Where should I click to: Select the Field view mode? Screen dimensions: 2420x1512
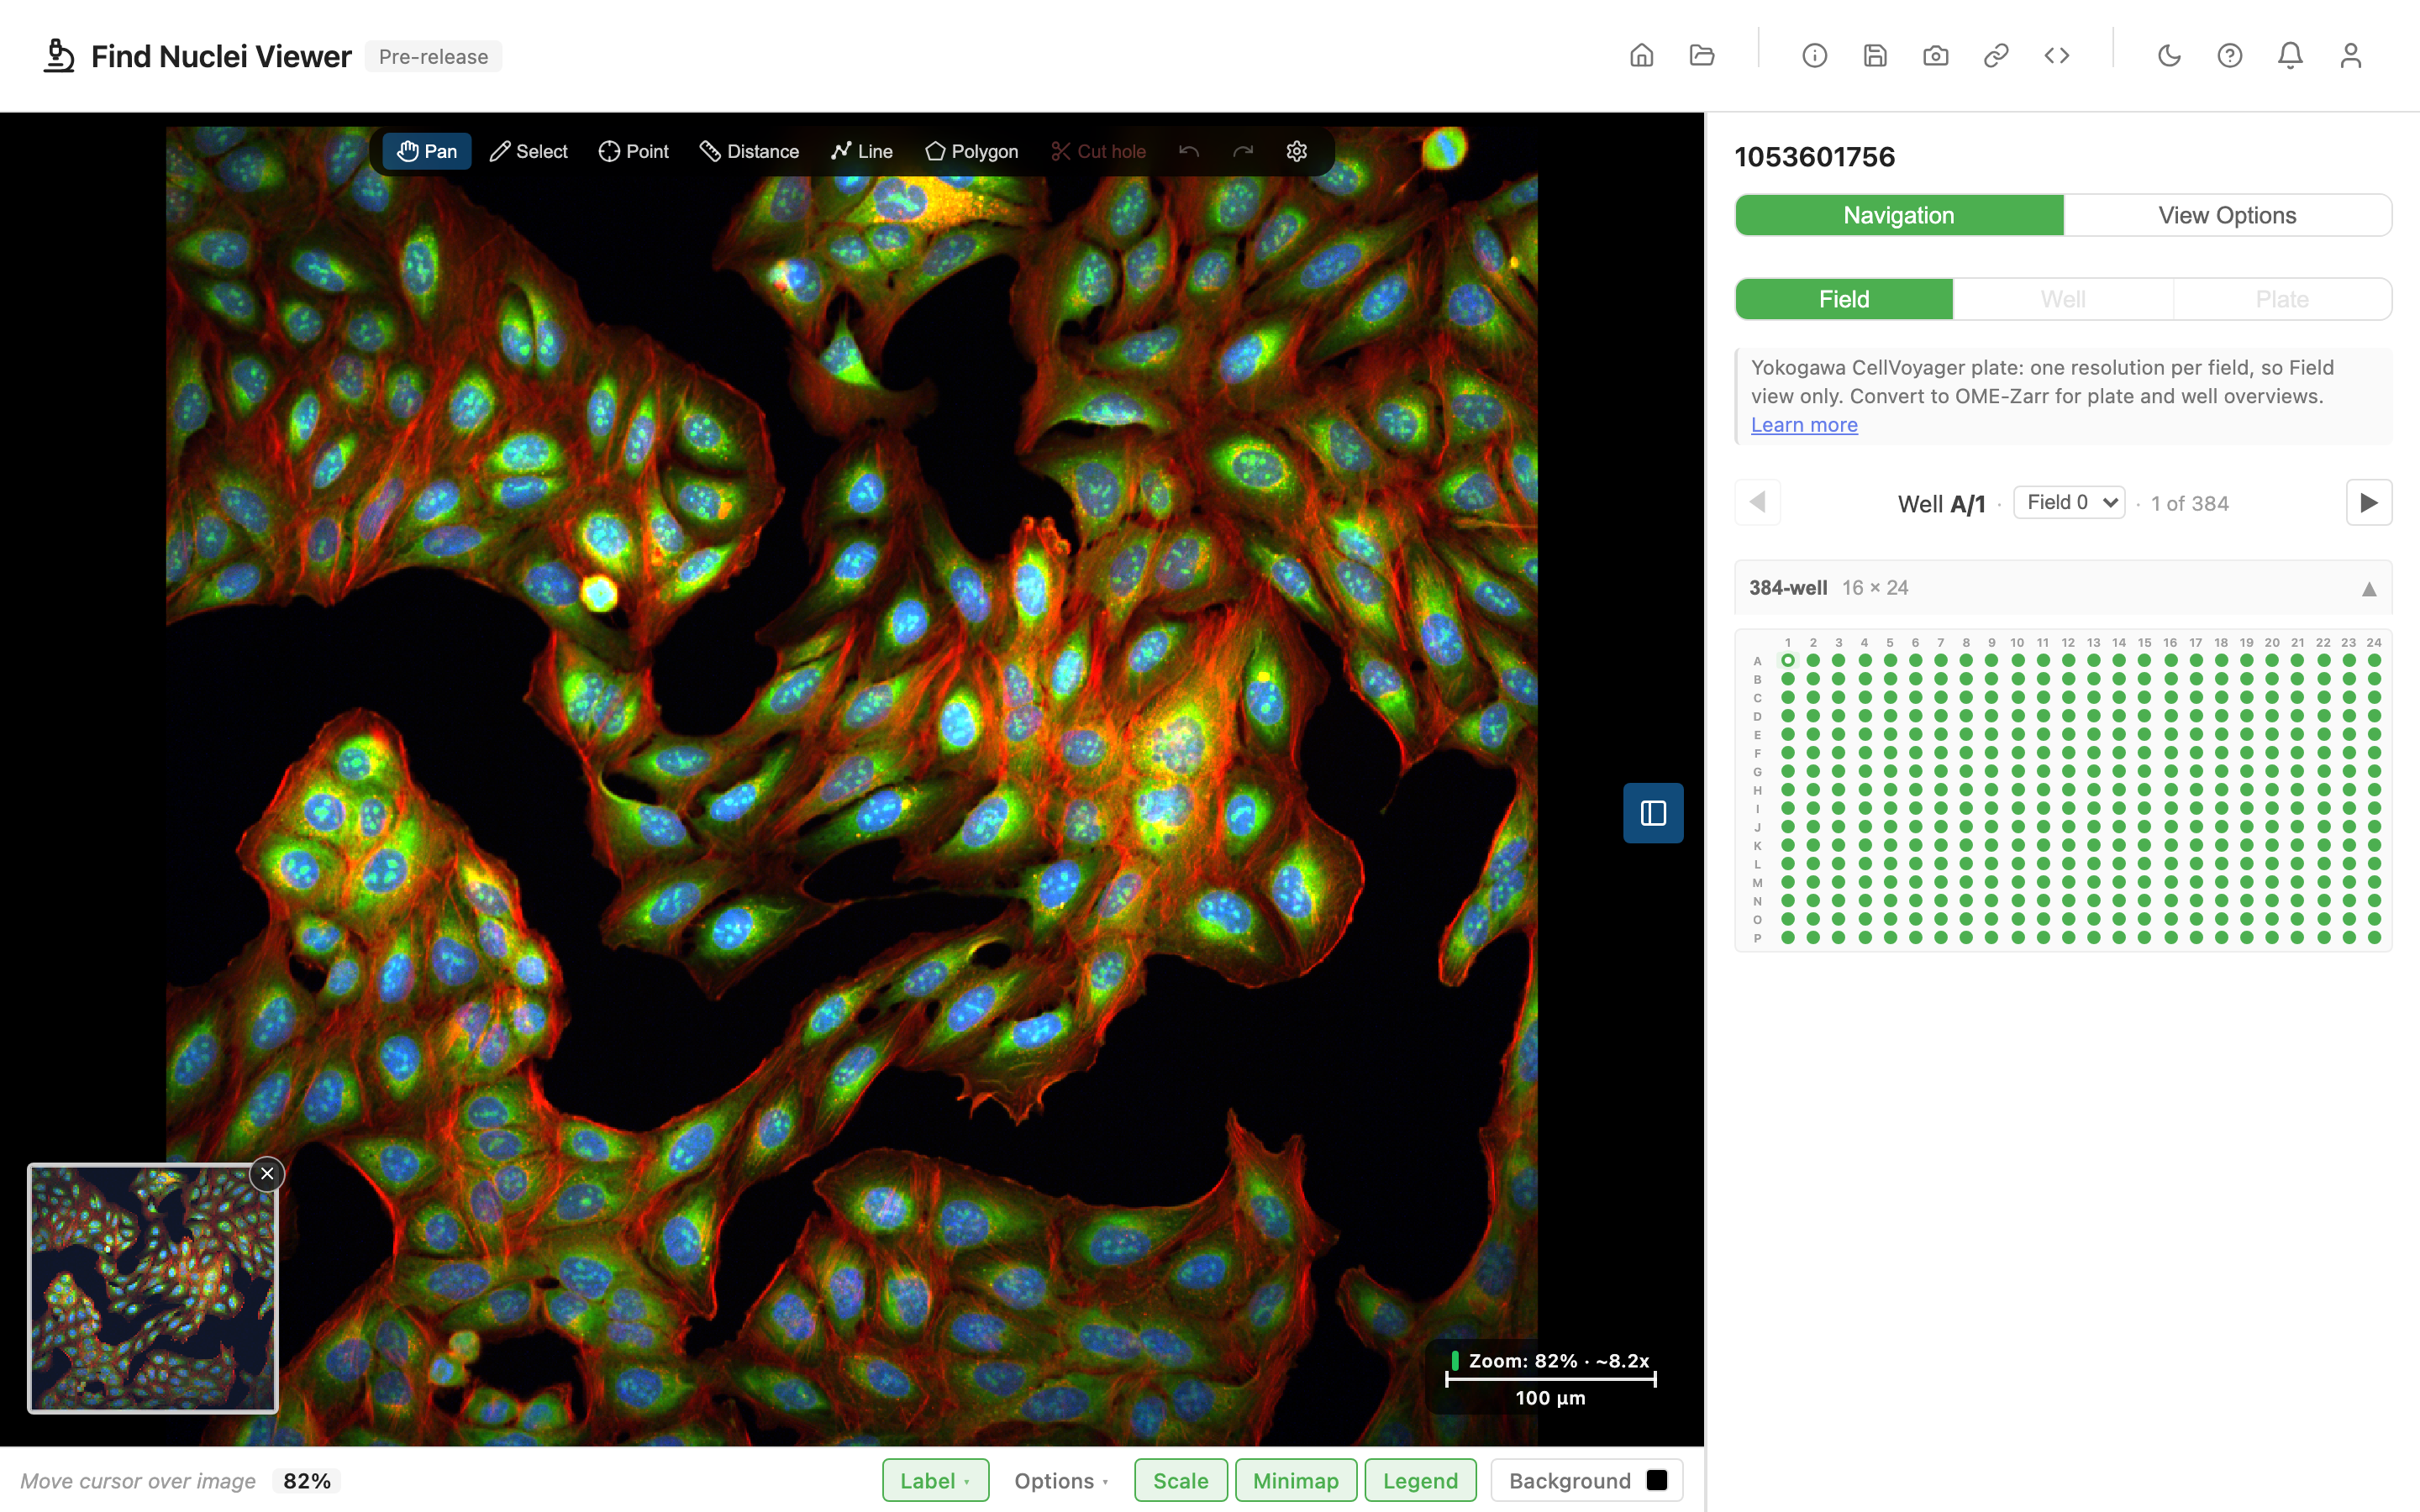click(x=1844, y=299)
